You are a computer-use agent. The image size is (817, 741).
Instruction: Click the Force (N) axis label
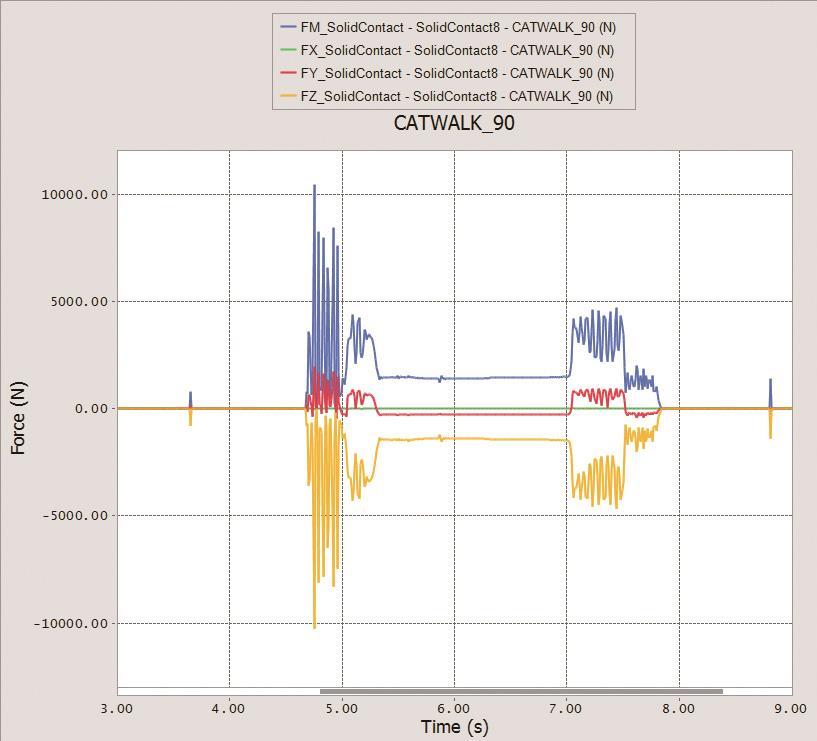(x=18, y=418)
